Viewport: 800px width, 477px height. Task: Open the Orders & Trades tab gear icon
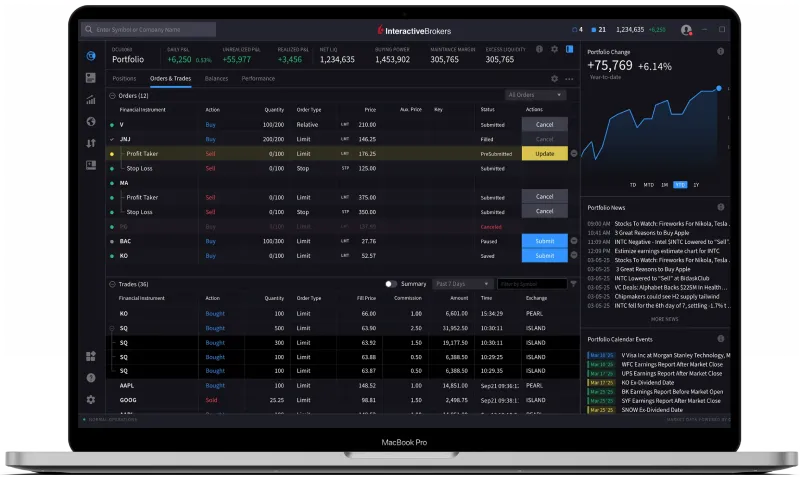555,79
